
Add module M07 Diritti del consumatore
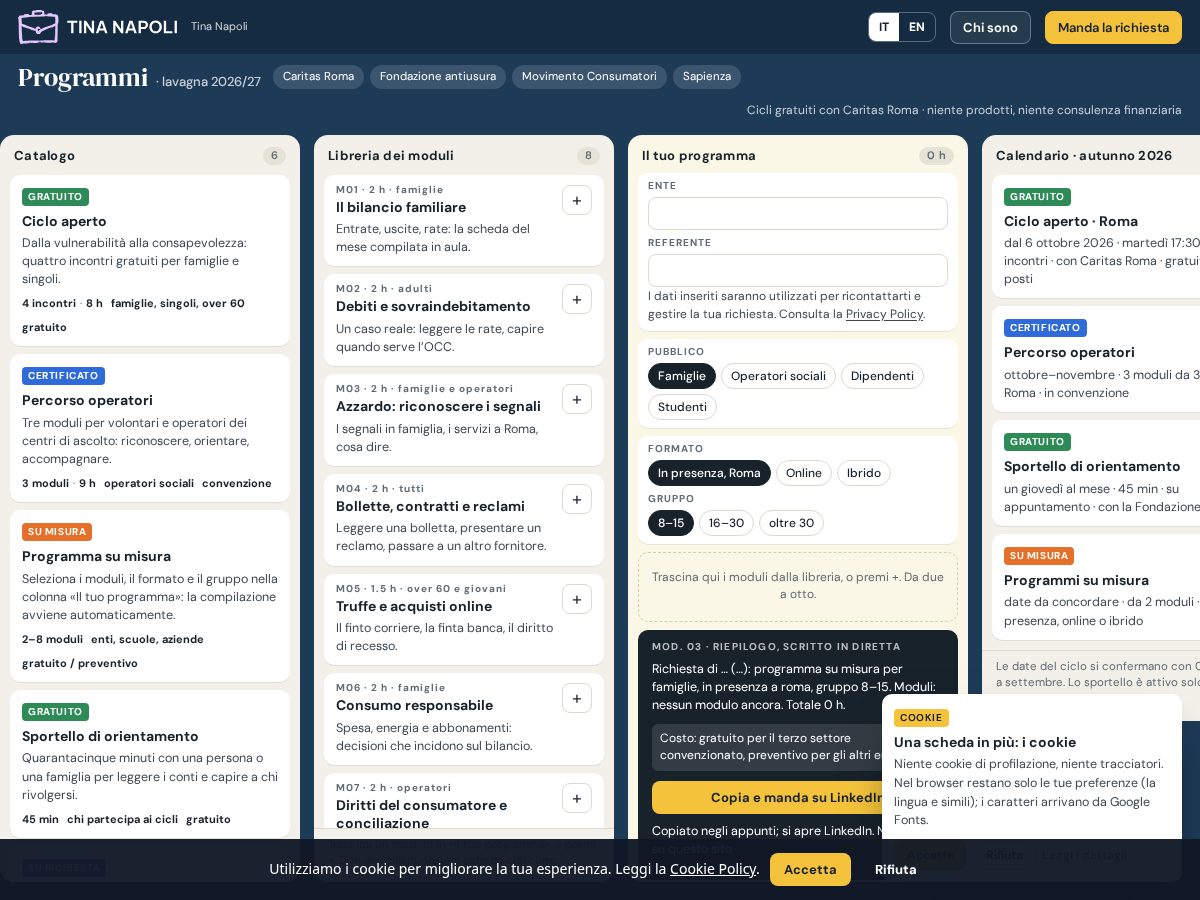coord(577,798)
